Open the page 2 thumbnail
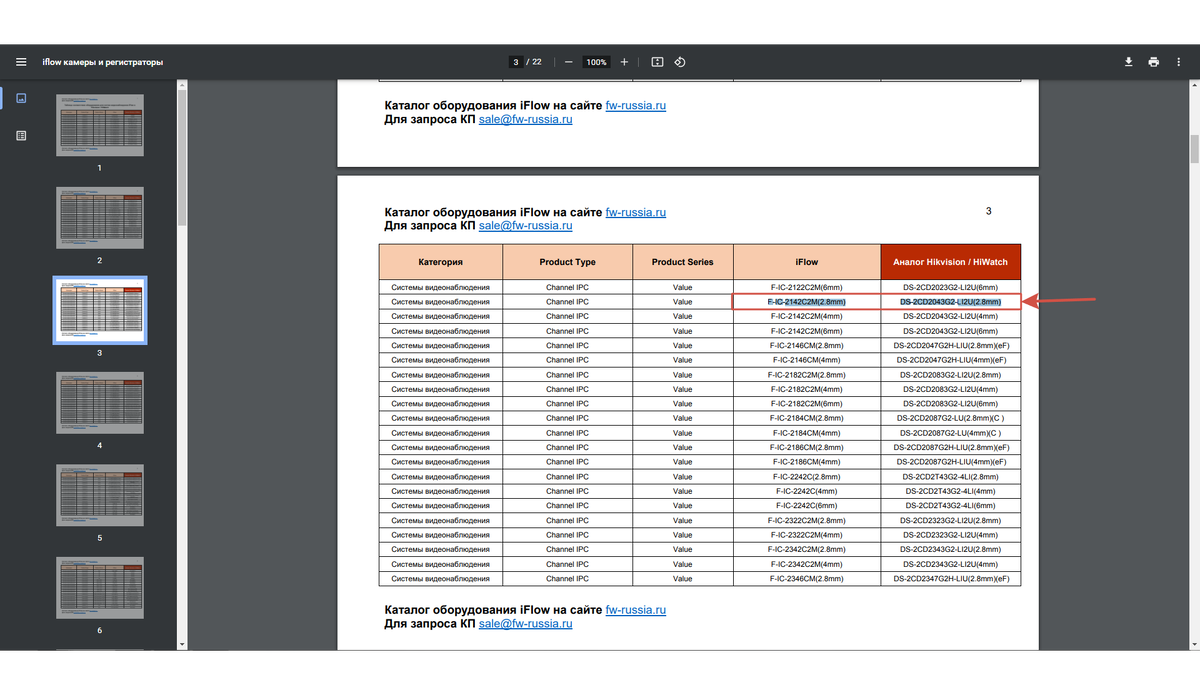Viewport: 1200px width, 675px height. click(x=100, y=218)
